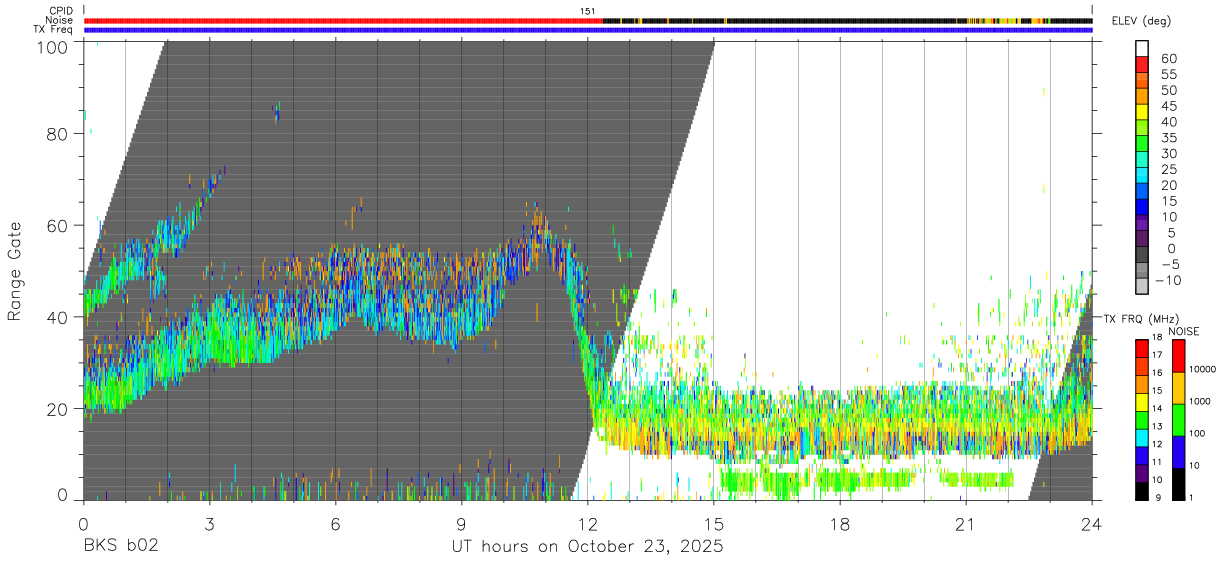Click elevation legend value 35
This screenshot has width=1228, height=567.
[1167, 138]
